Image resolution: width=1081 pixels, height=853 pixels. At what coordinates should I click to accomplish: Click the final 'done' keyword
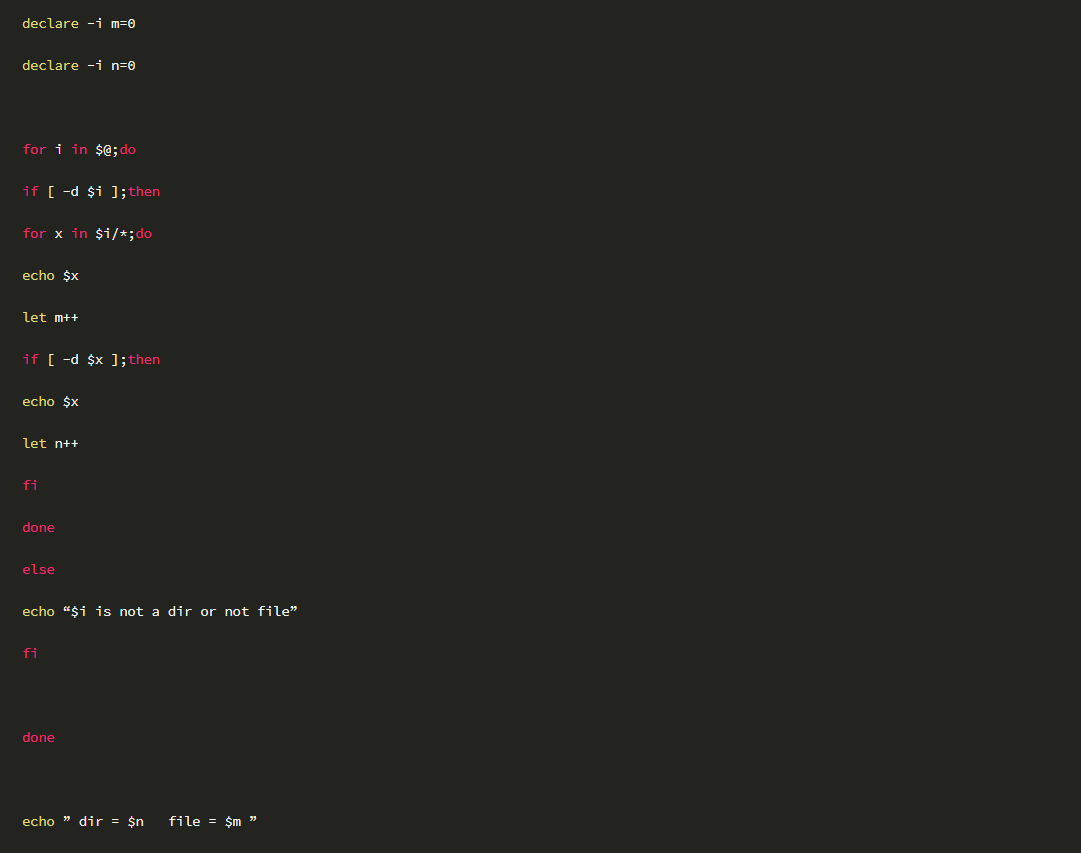tap(39, 738)
